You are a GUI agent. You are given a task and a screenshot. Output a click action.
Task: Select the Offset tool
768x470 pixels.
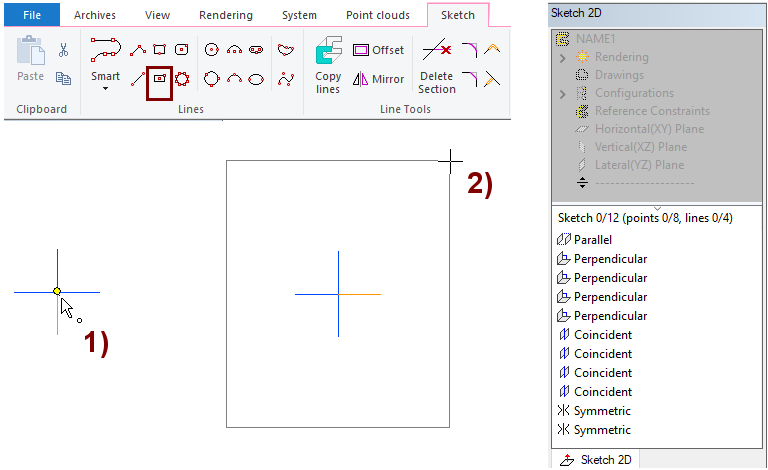pos(378,50)
